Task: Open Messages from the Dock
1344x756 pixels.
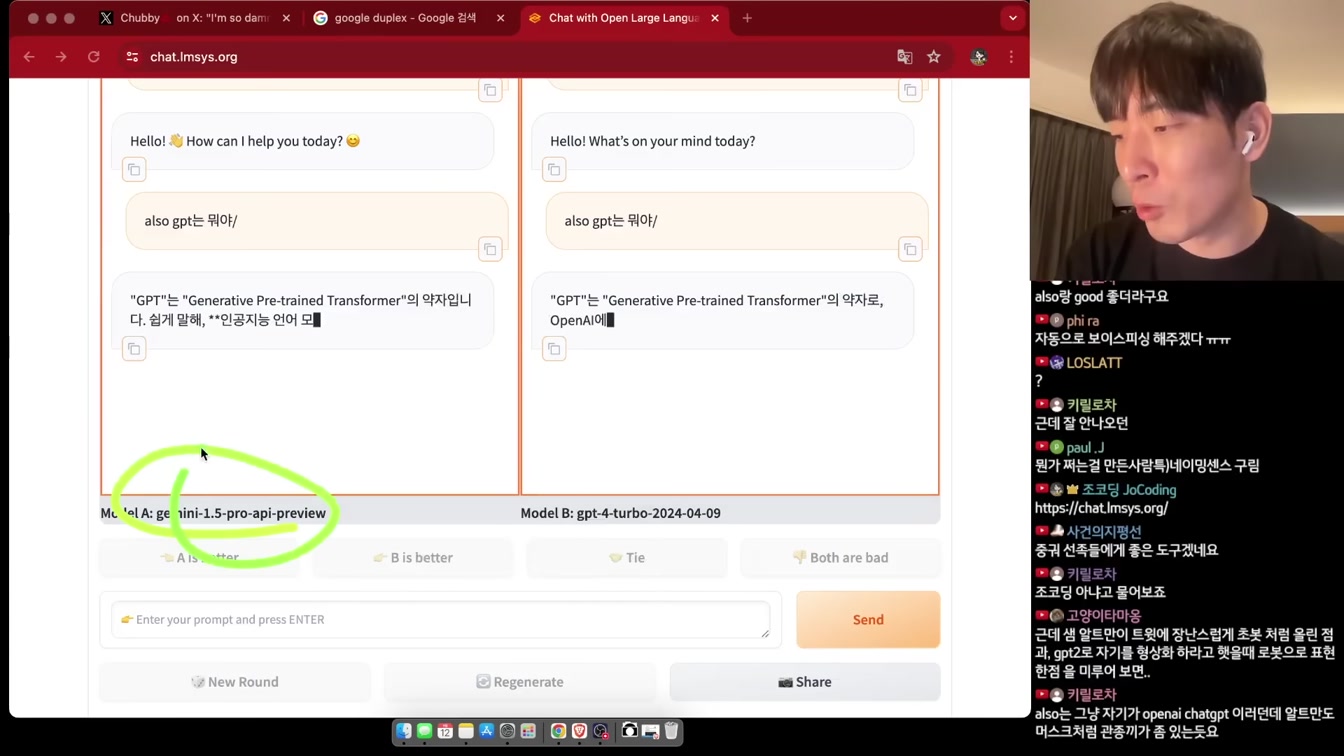Action: (x=424, y=731)
